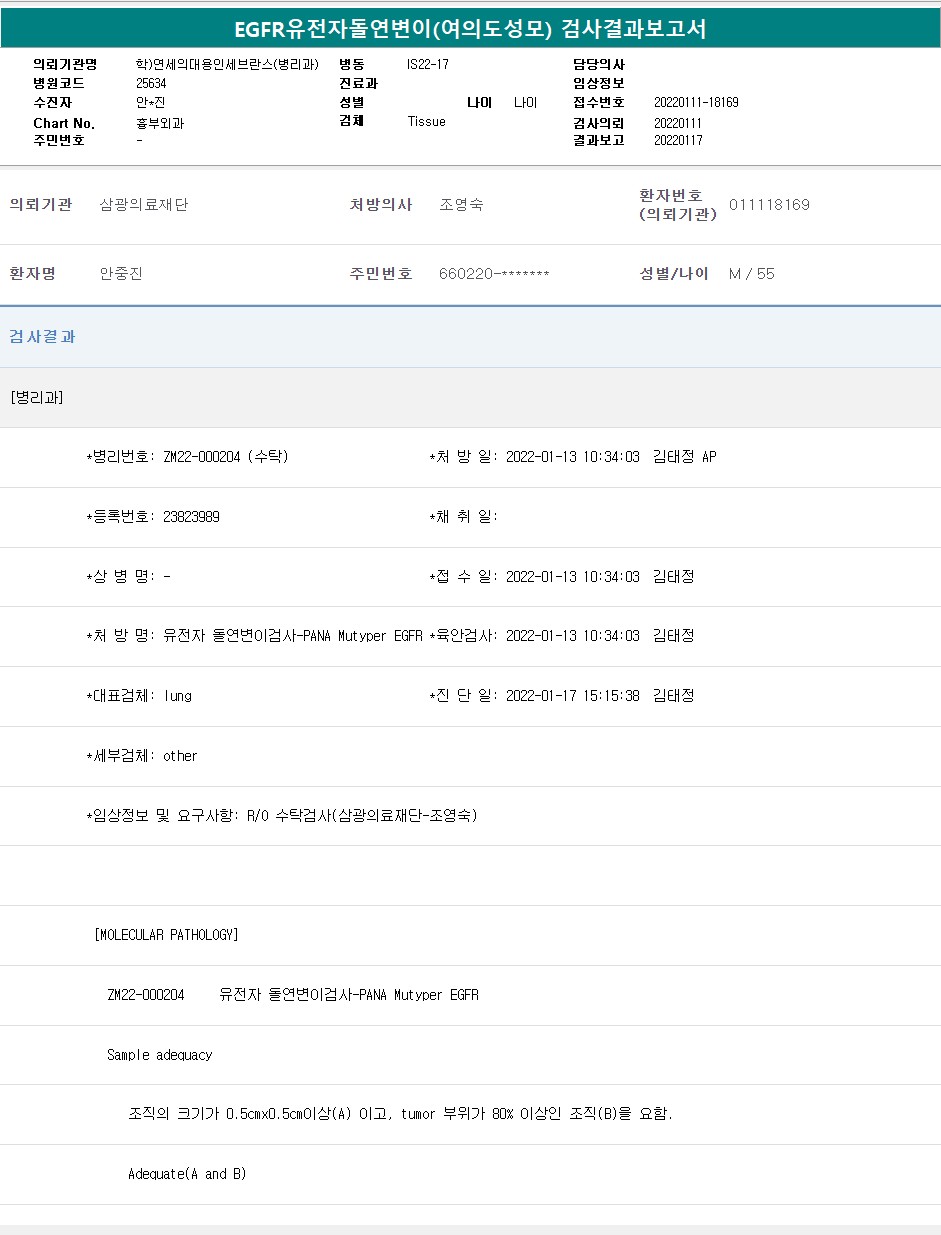The height and width of the screenshot is (1235, 941).
Task: Select the 의뢰기관 value '삼광의료재단'
Action: pos(144,205)
